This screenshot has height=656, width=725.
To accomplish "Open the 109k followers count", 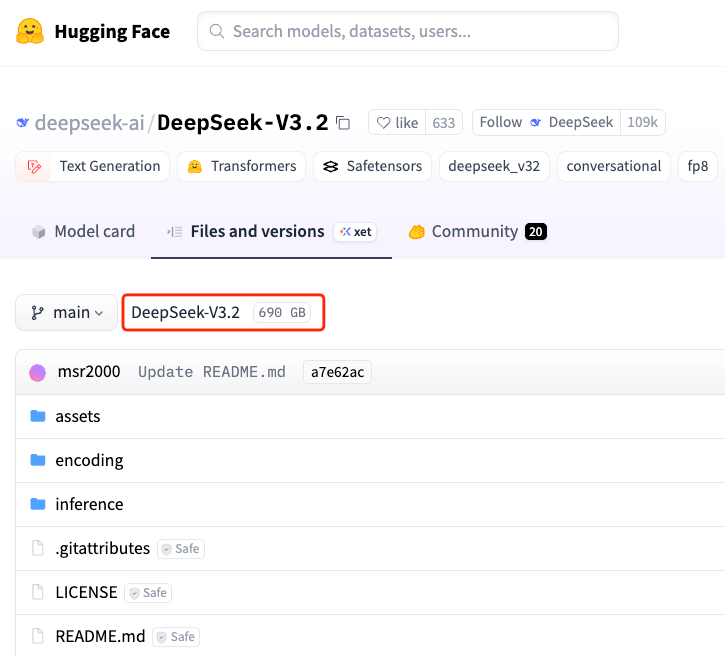I will pos(642,123).
